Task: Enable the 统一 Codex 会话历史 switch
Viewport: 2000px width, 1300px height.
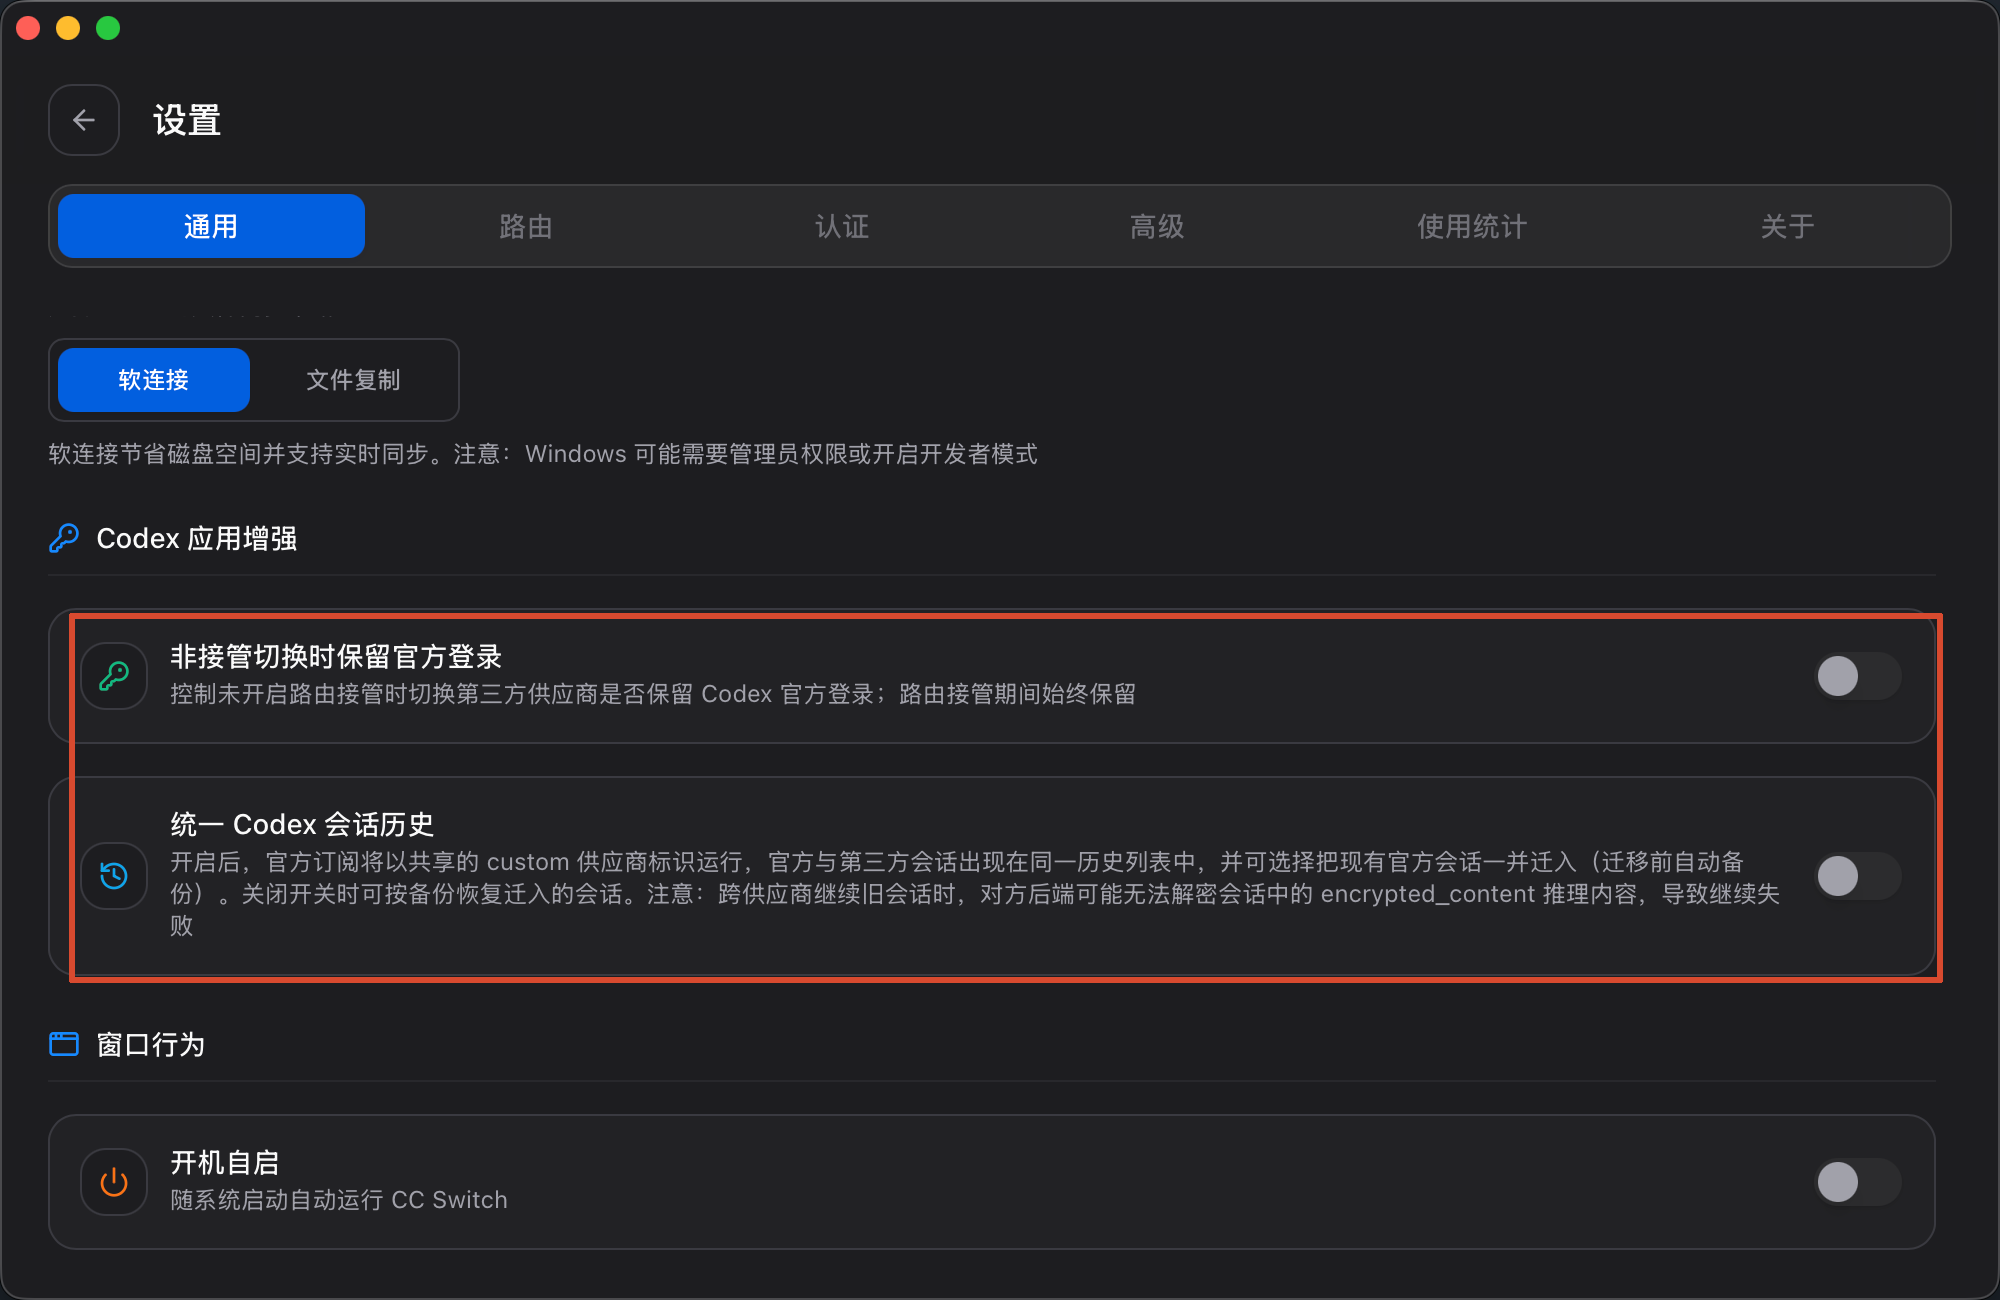Action: (1858, 876)
